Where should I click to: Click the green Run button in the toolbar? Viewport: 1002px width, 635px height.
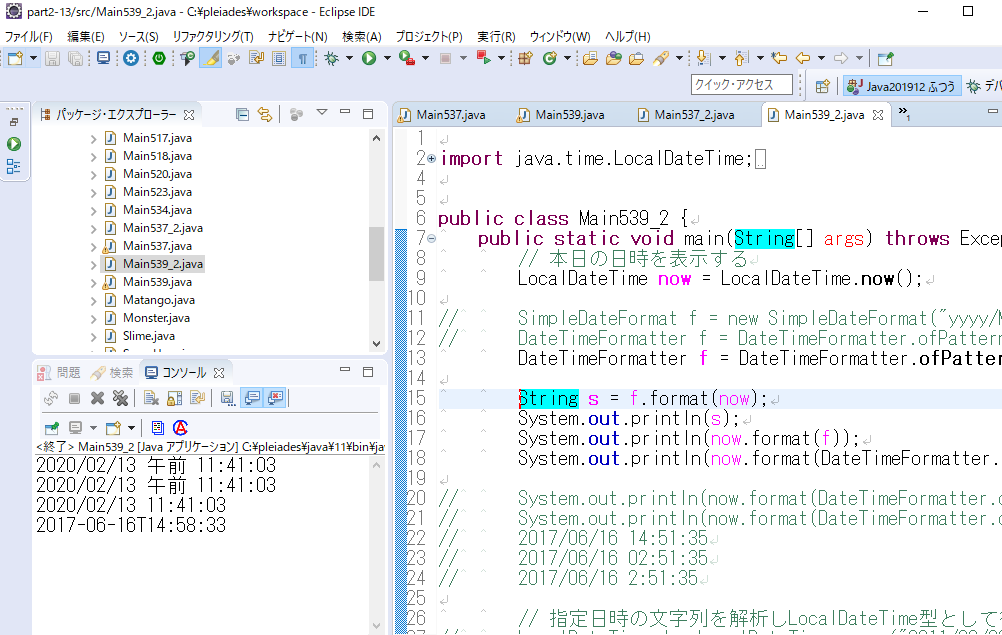(369, 59)
